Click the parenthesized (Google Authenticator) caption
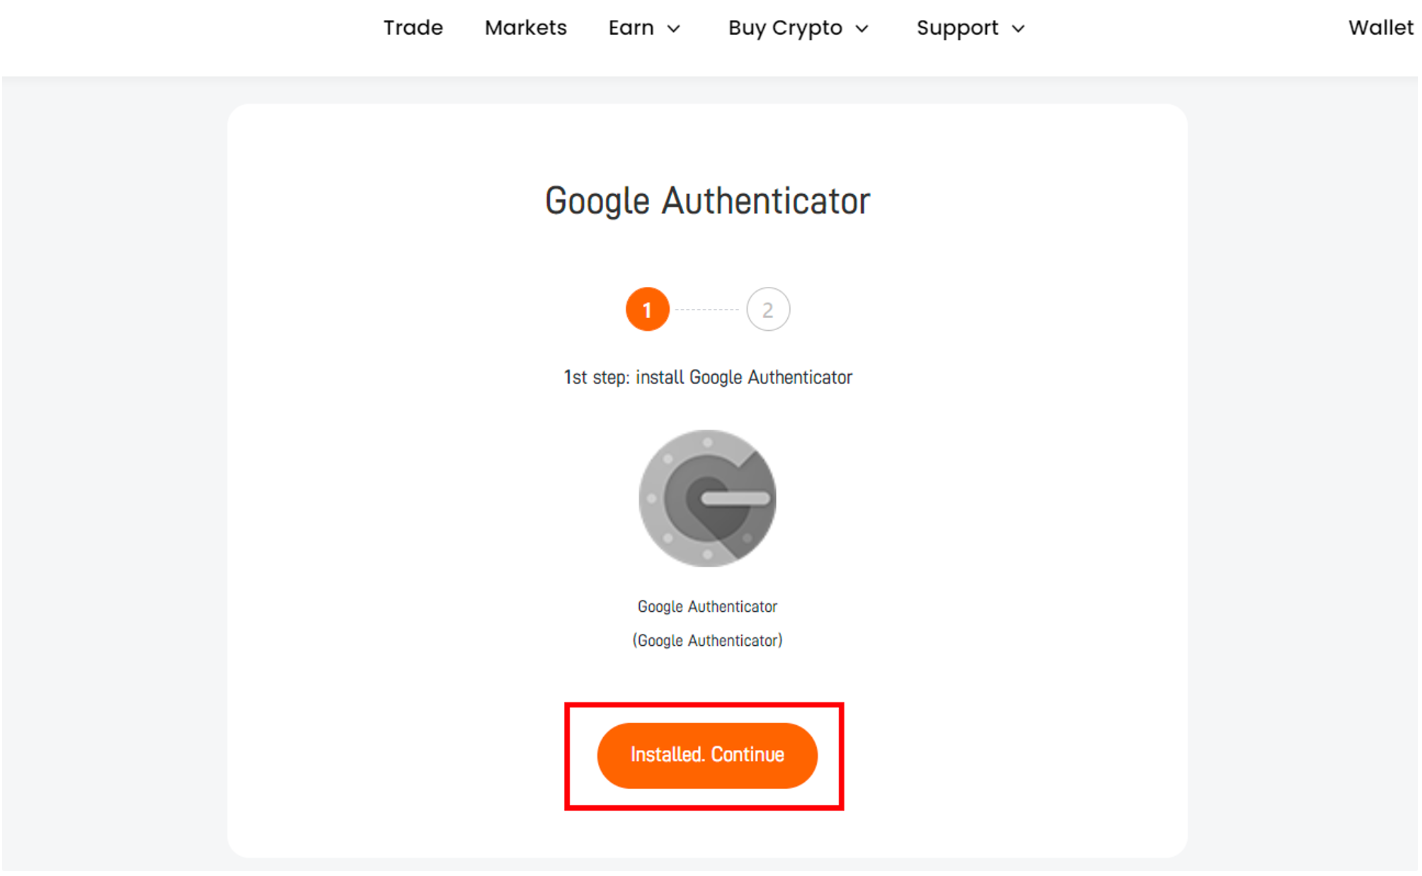This screenshot has height=876, width=1422. tap(707, 640)
